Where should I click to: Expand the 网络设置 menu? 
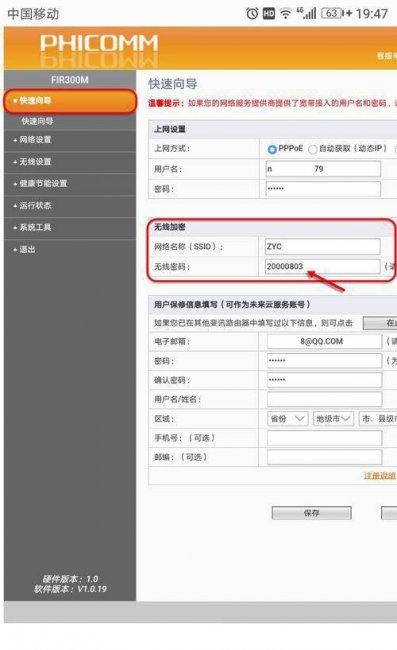70,140
